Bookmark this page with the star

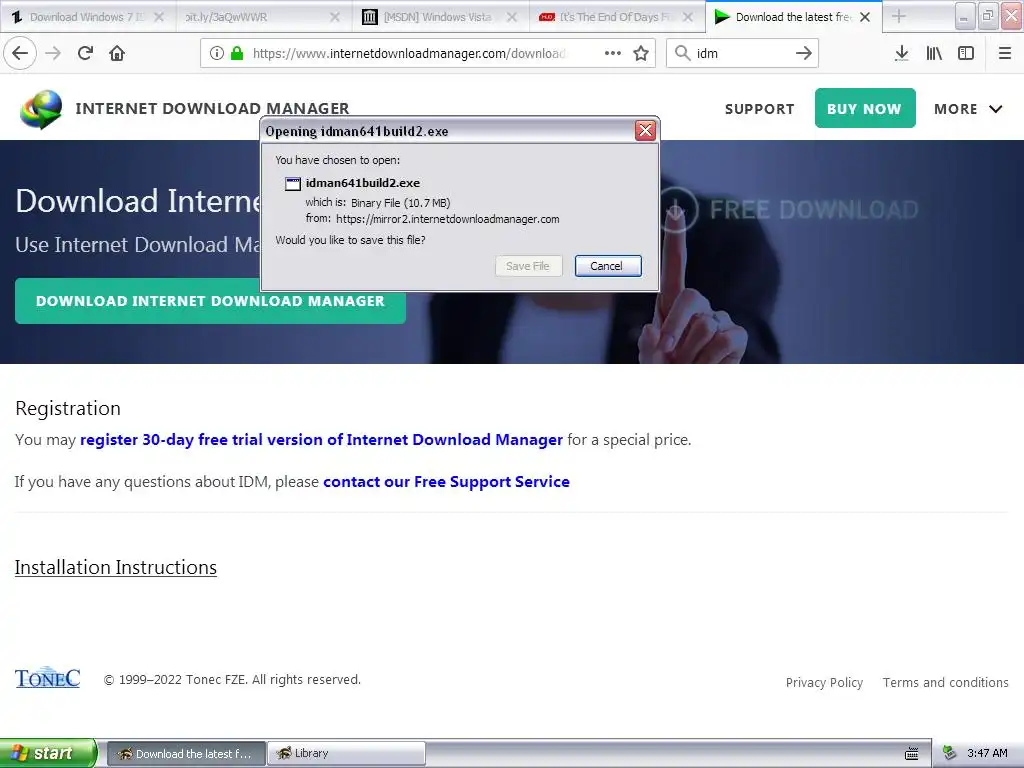(x=641, y=53)
